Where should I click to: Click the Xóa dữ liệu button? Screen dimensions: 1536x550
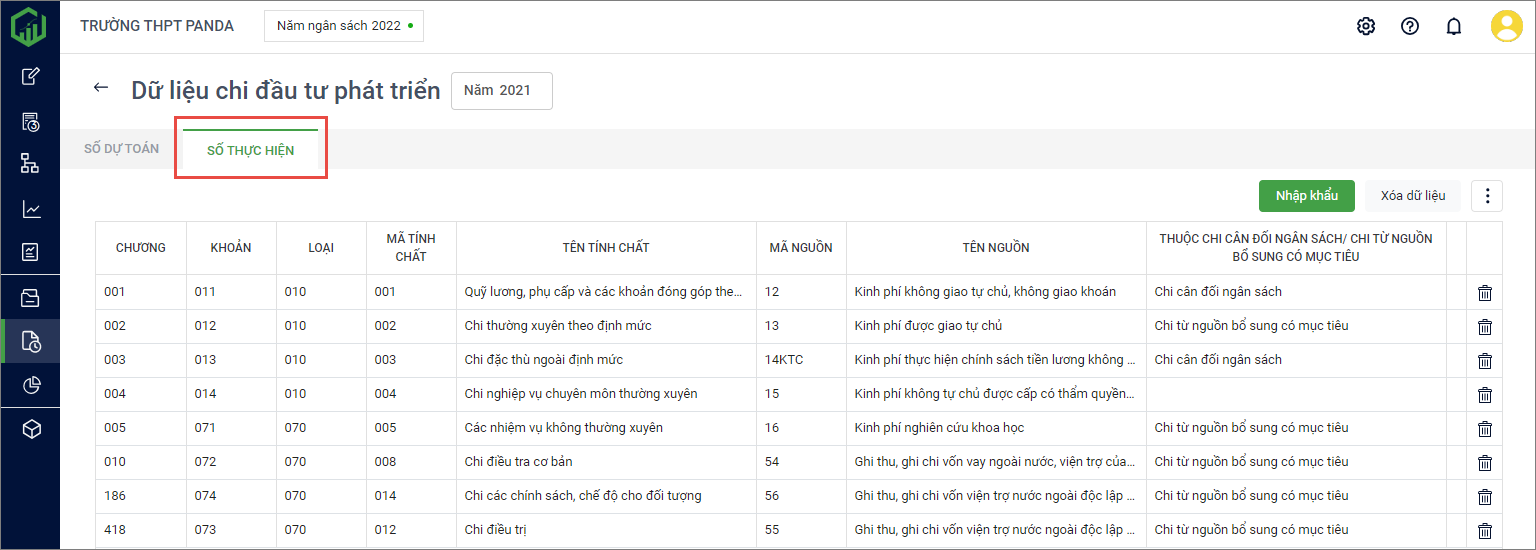(1412, 196)
